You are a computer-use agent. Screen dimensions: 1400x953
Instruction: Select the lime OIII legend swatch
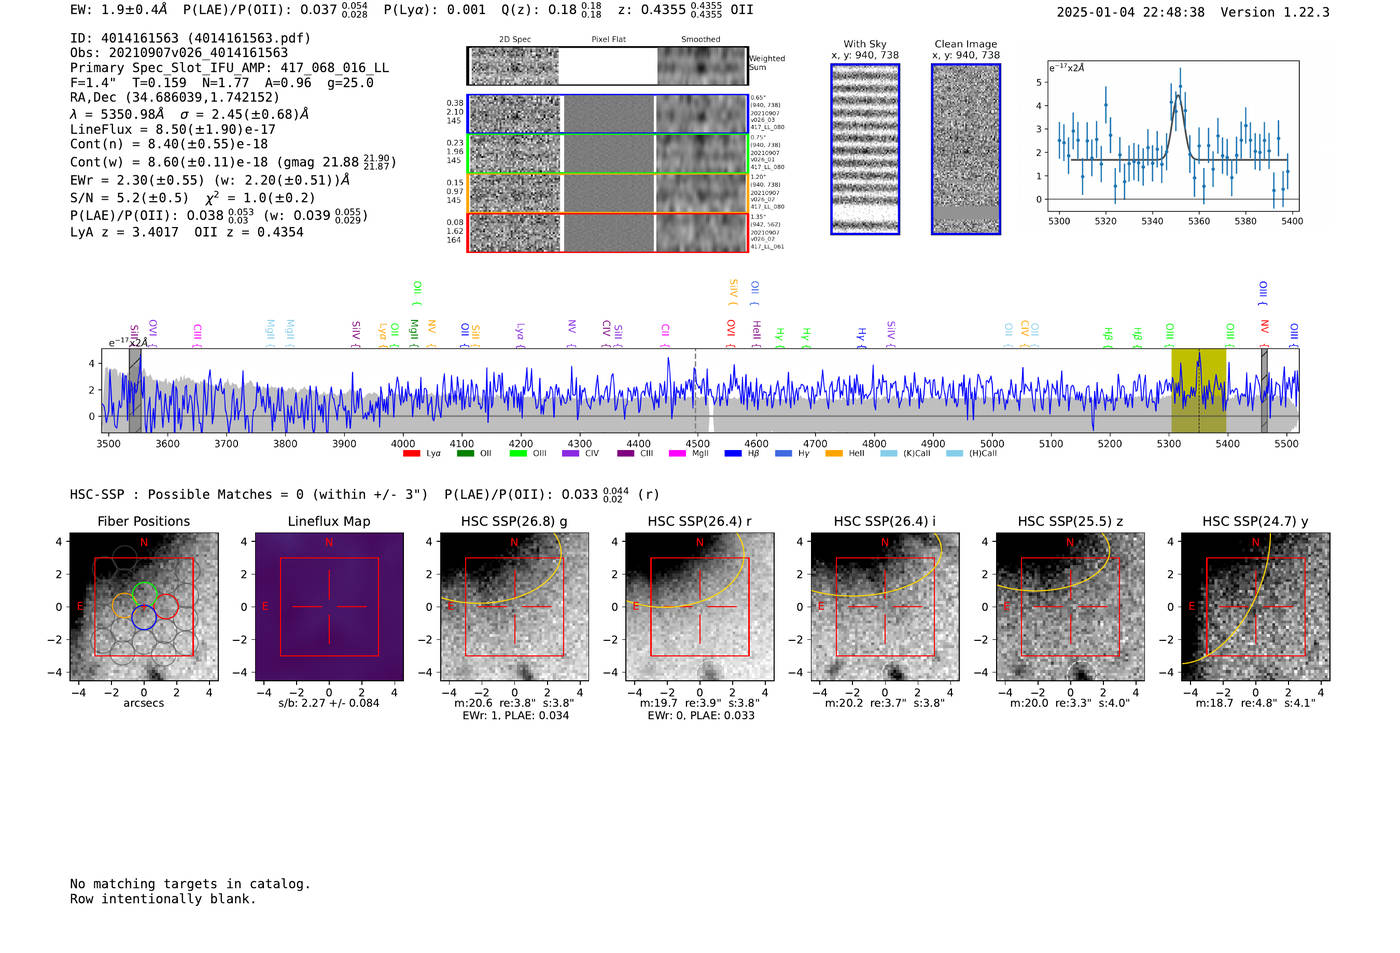coord(518,454)
